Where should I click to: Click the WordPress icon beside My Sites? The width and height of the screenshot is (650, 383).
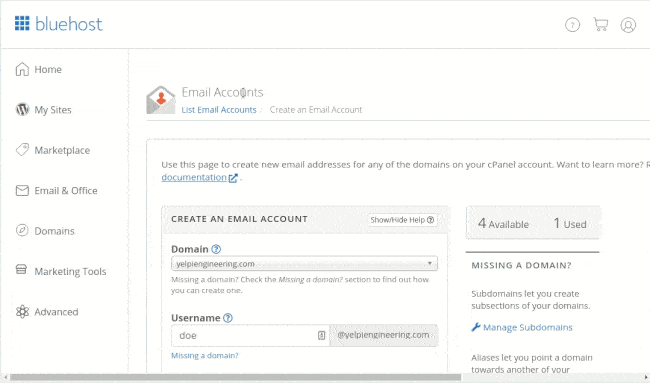click(22, 109)
